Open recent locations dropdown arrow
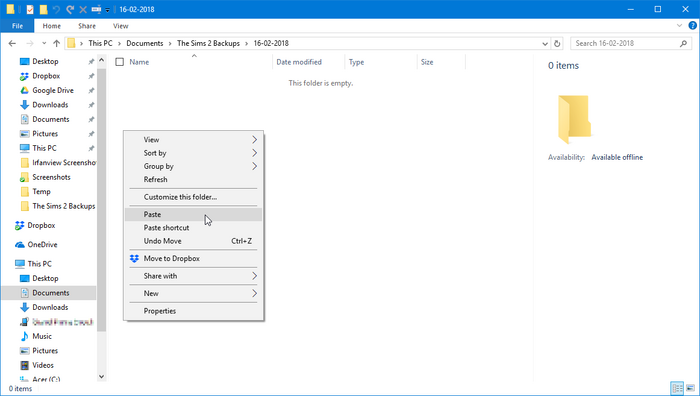Screen dimensions: 700x396 [x=44, y=43]
